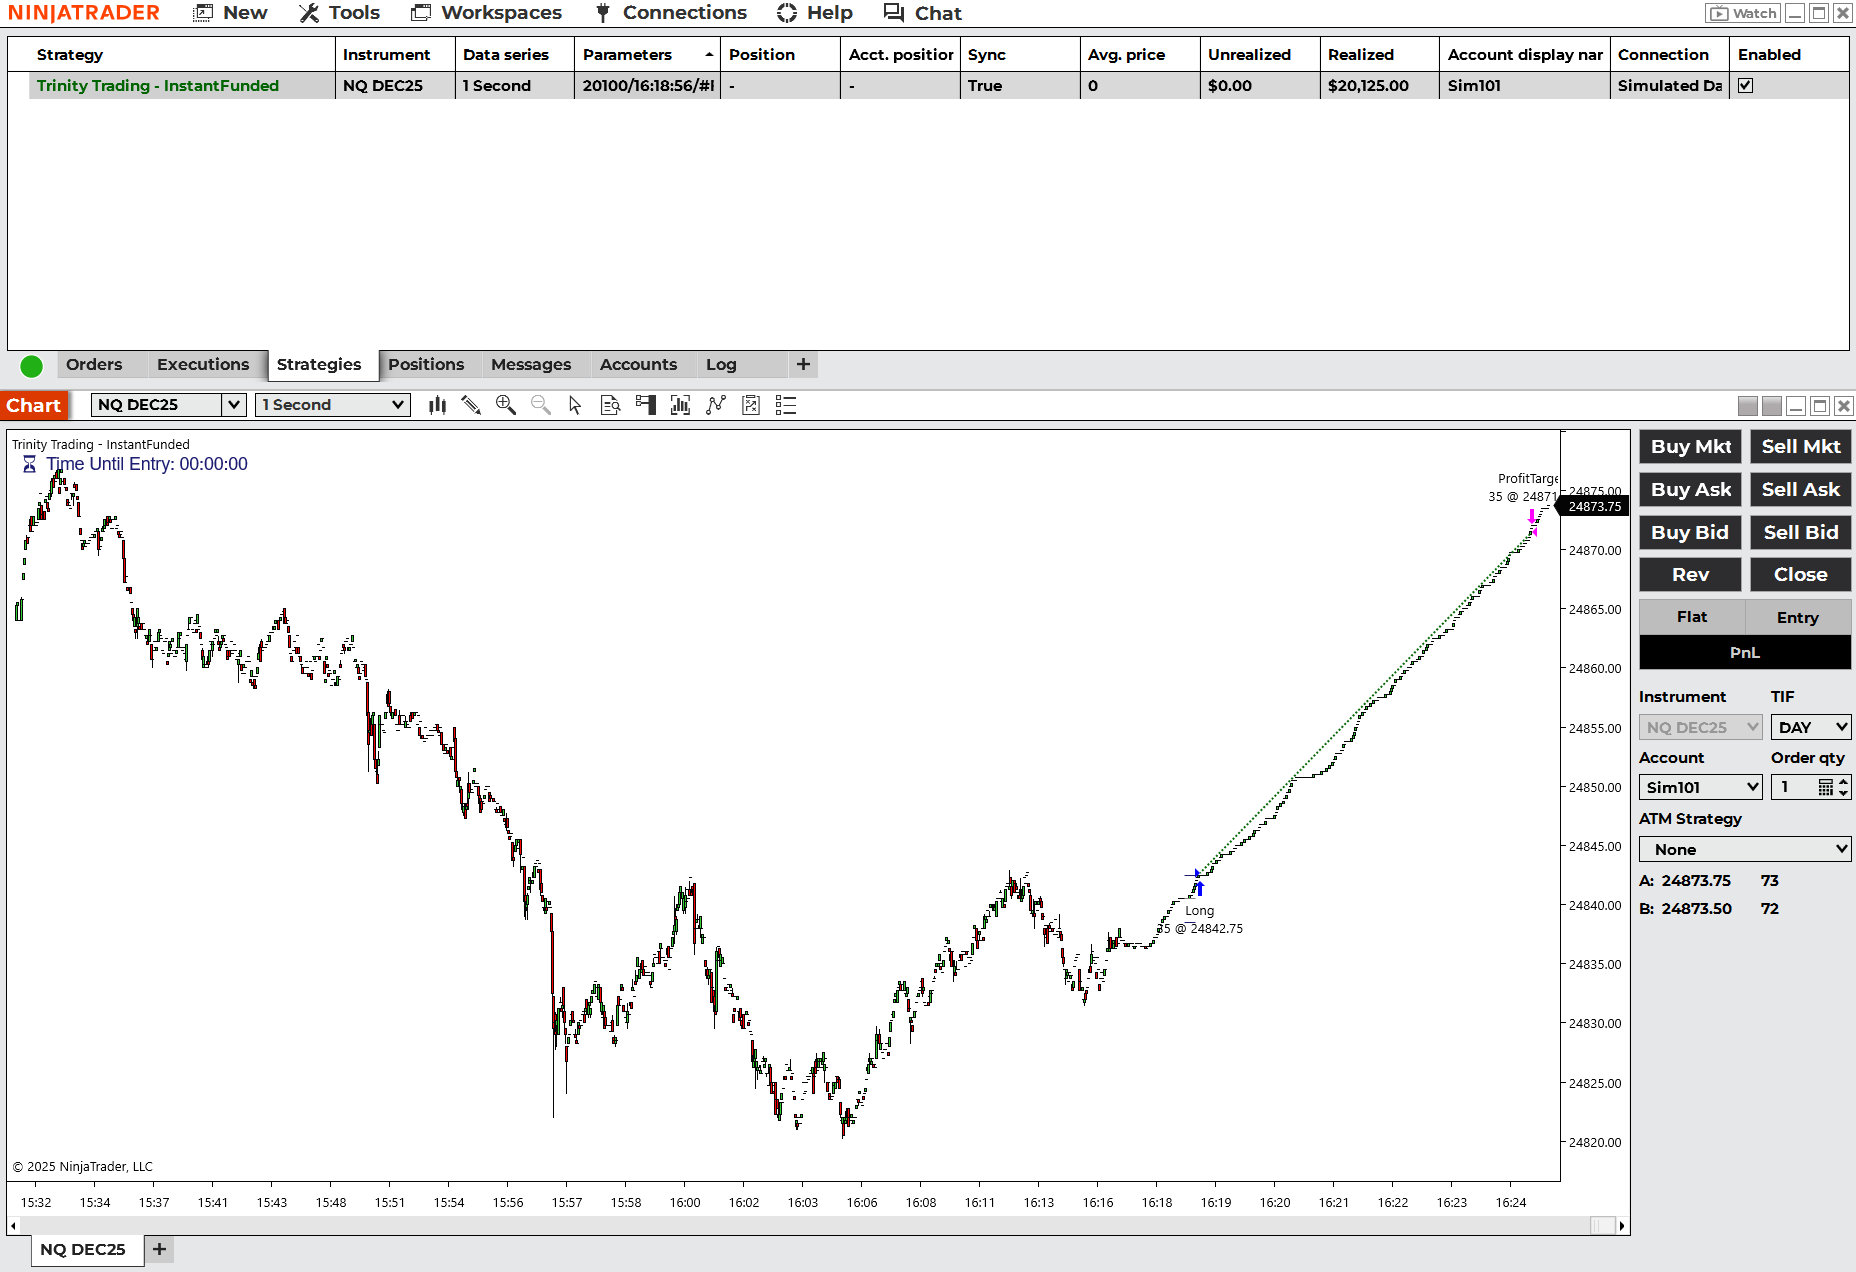Open the data box icon on chart toolbar
Viewport: 1856px width, 1272px height.
tap(610, 405)
